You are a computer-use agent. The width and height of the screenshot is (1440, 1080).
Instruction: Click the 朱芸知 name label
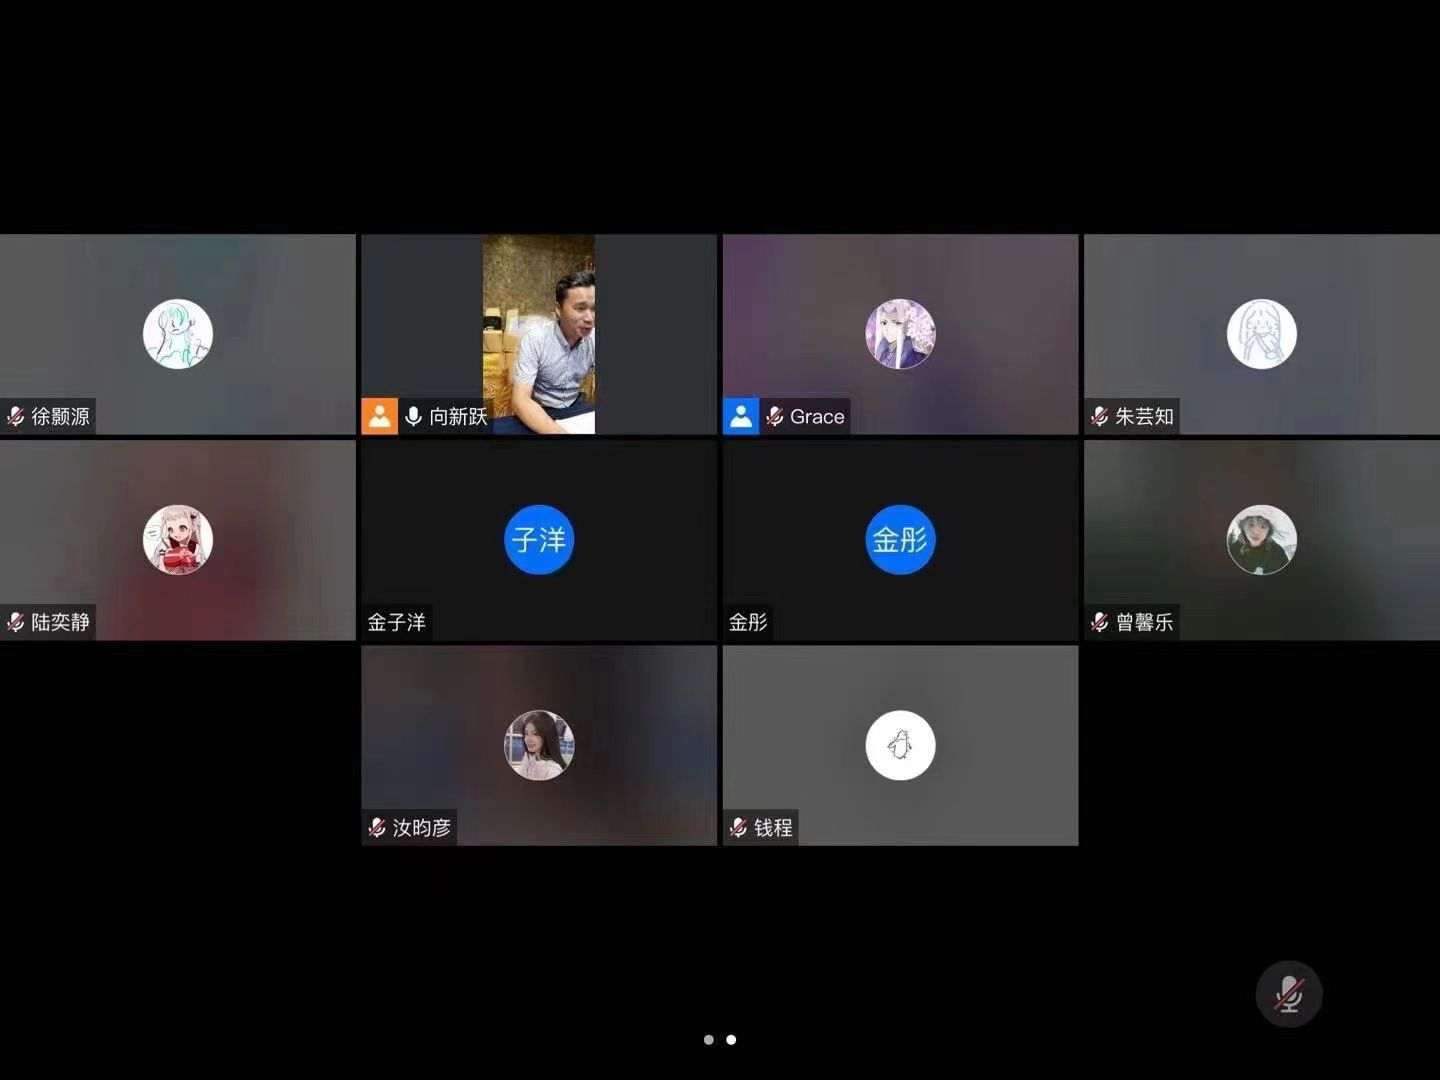point(1144,417)
